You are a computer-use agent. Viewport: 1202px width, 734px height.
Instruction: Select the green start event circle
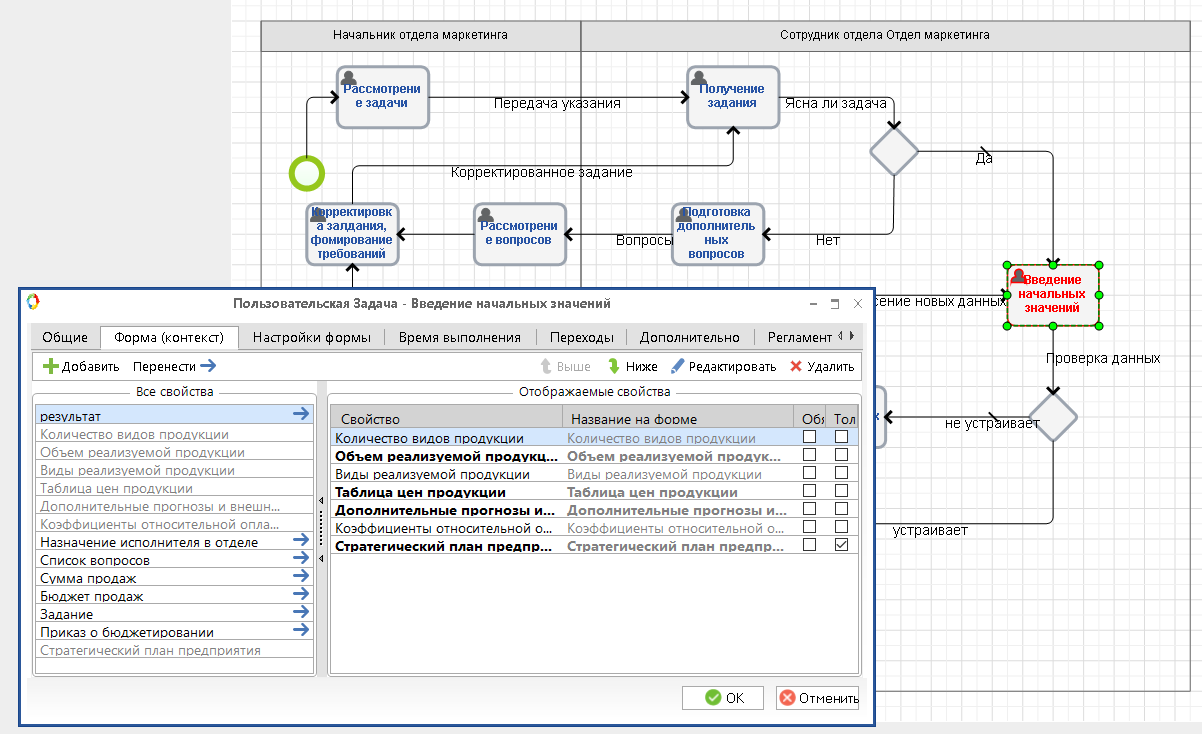click(x=307, y=173)
